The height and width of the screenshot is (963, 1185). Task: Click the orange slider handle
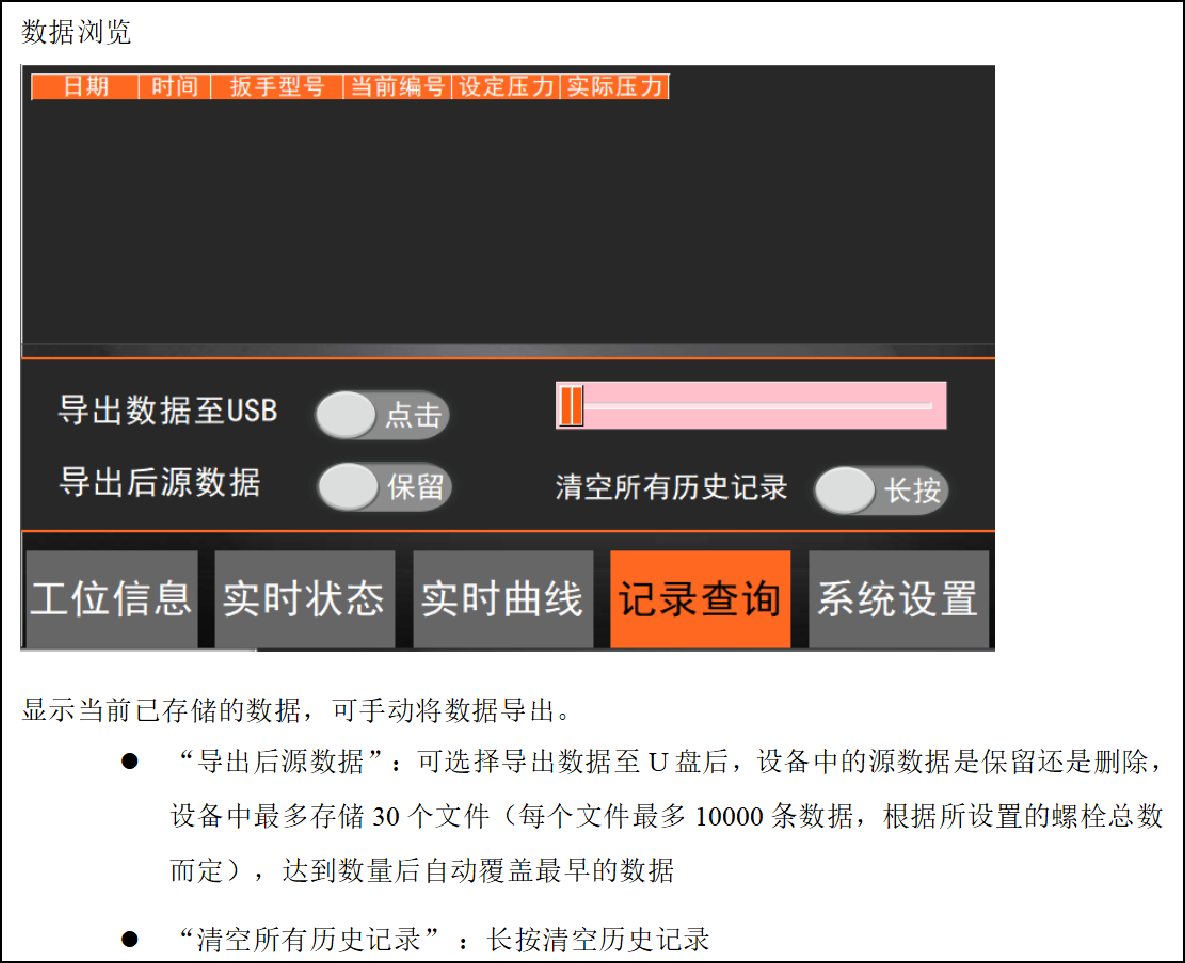click(x=571, y=406)
